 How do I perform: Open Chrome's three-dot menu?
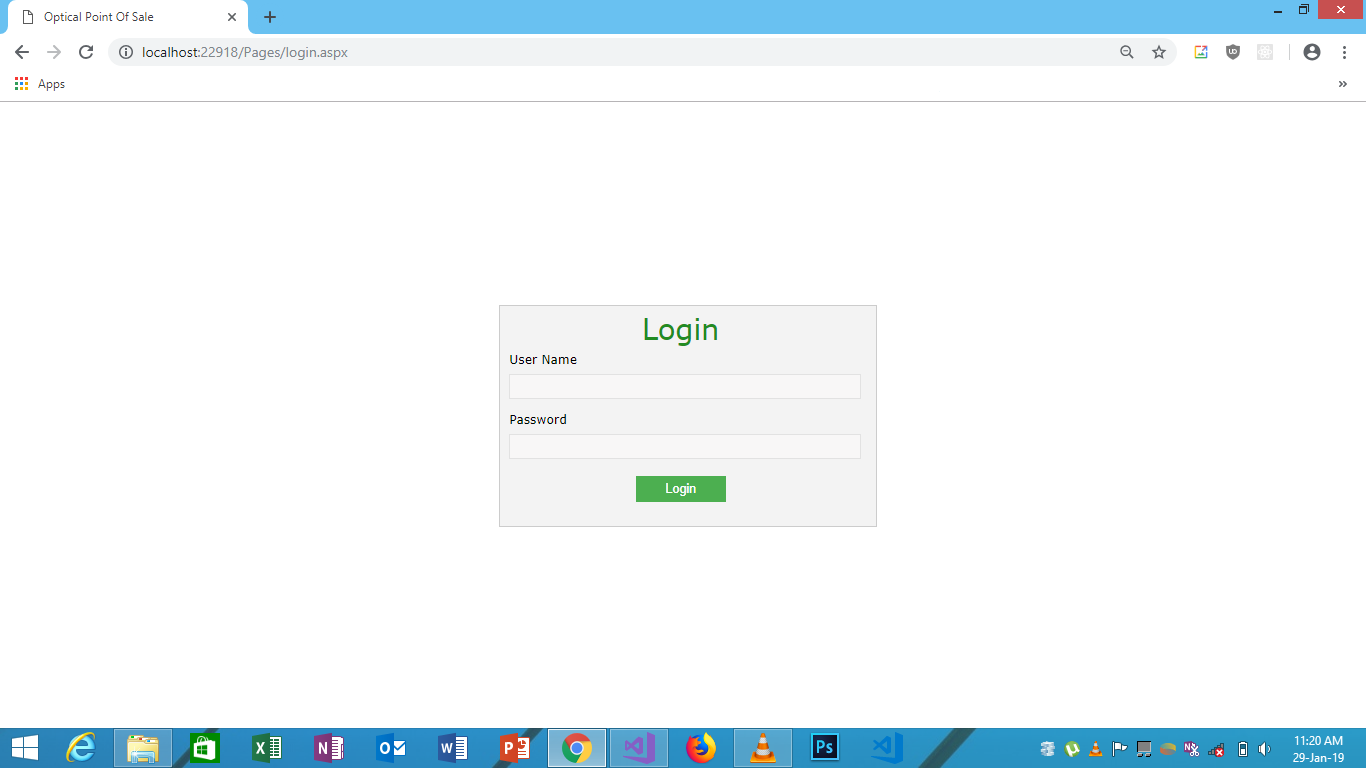coord(1345,52)
